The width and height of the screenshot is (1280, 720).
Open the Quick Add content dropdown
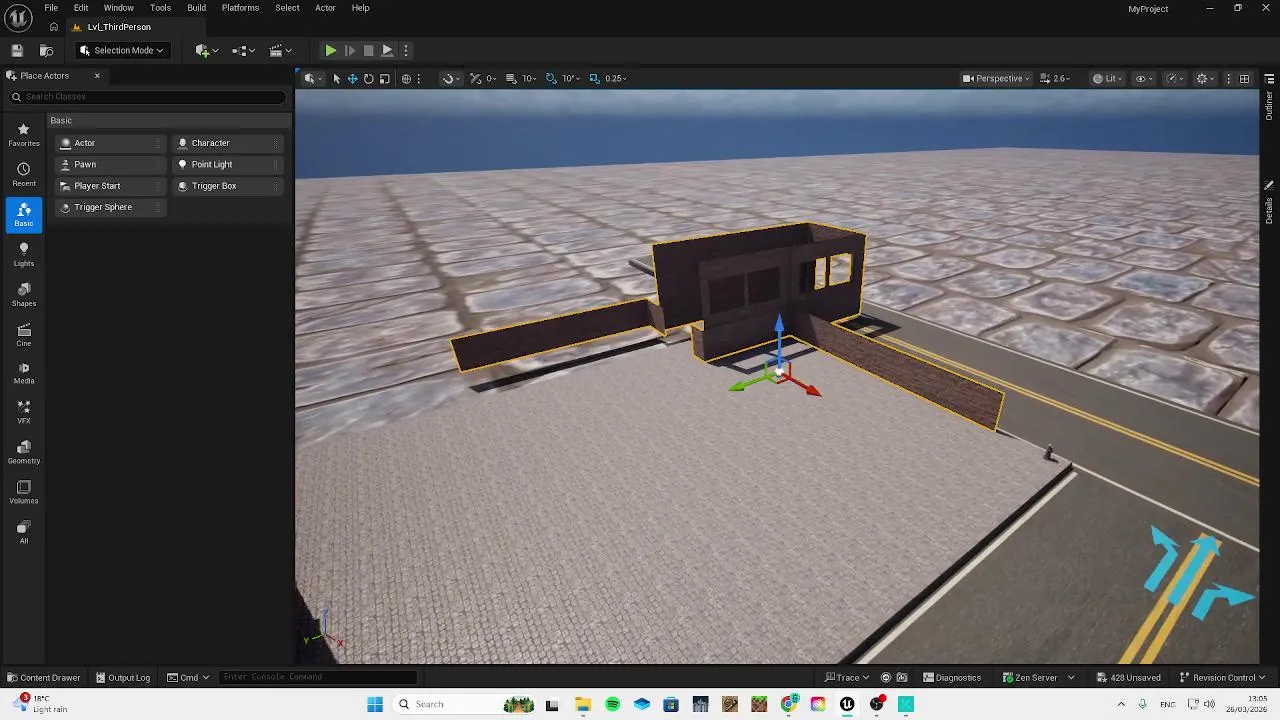pyautogui.click(x=207, y=50)
